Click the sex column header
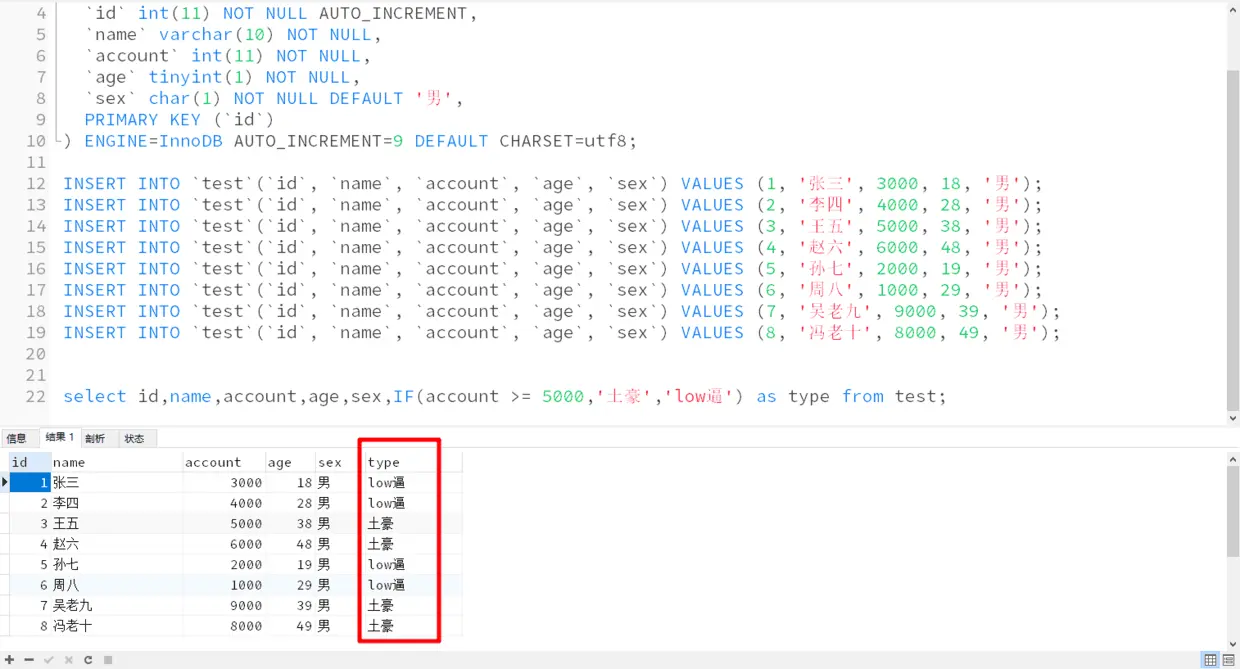 [338, 462]
